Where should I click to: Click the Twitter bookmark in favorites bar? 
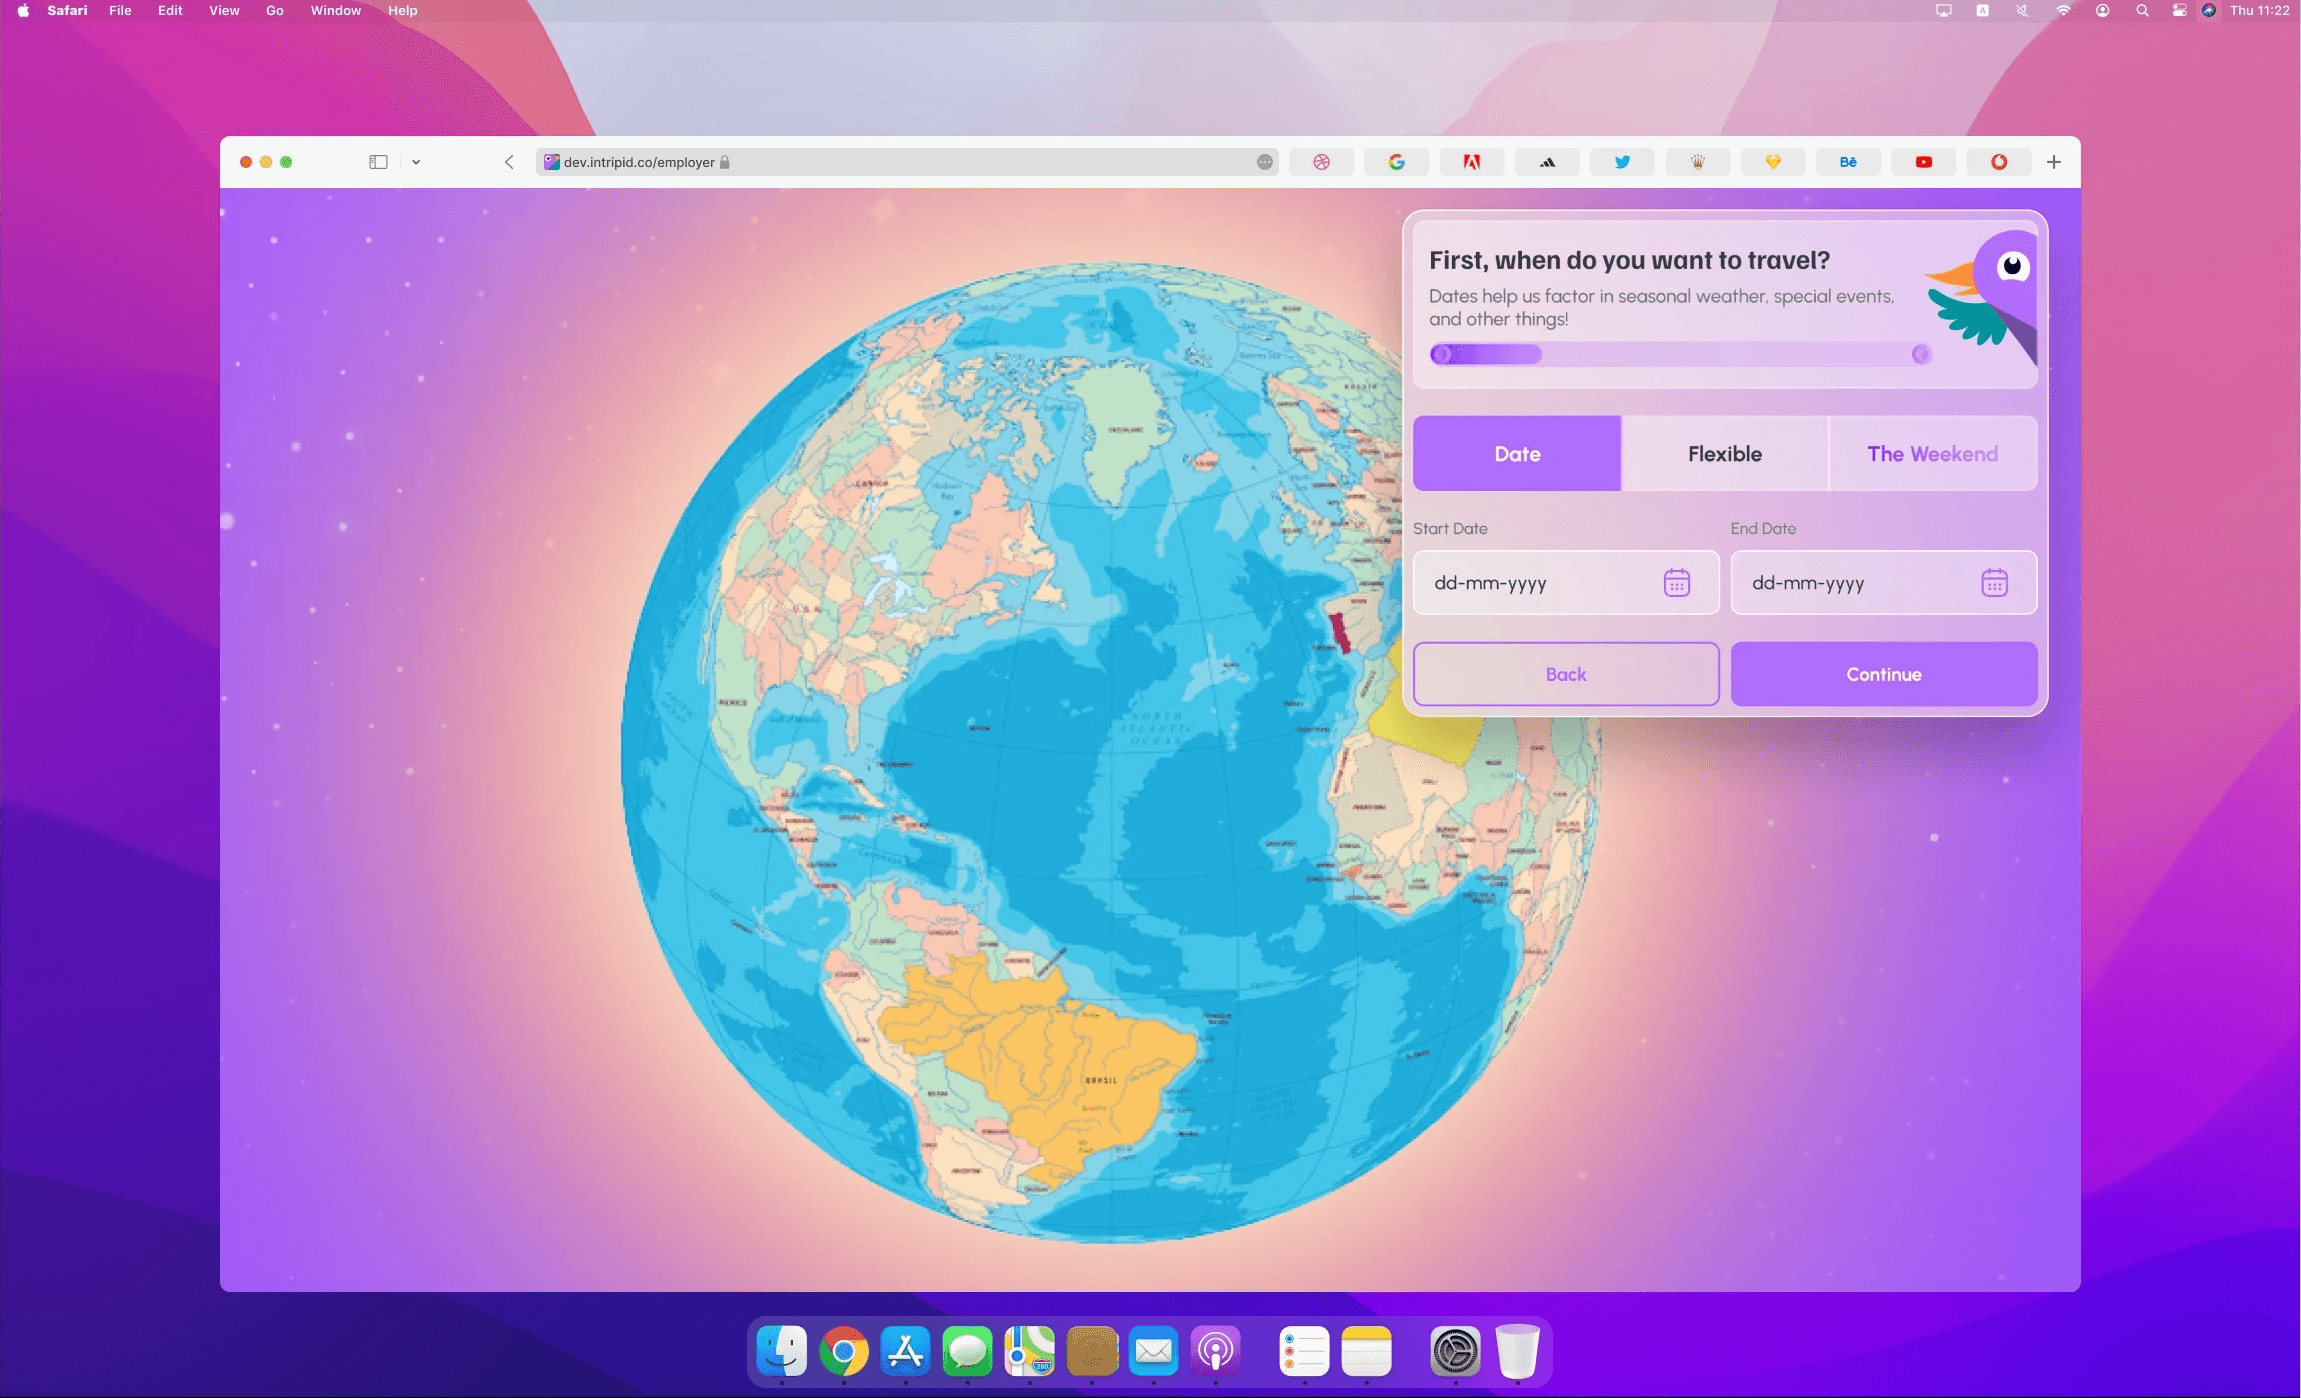point(1621,162)
